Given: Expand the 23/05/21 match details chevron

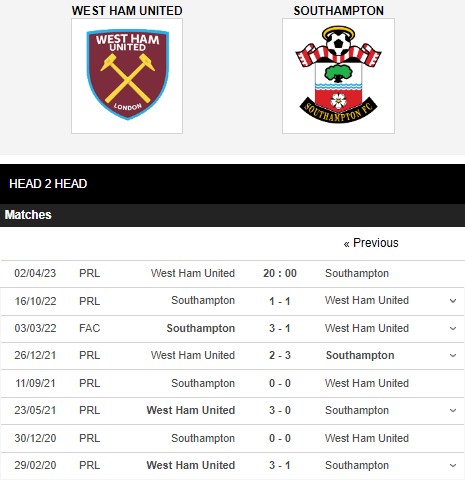Looking at the screenshot, I should pyautogui.click(x=453, y=410).
